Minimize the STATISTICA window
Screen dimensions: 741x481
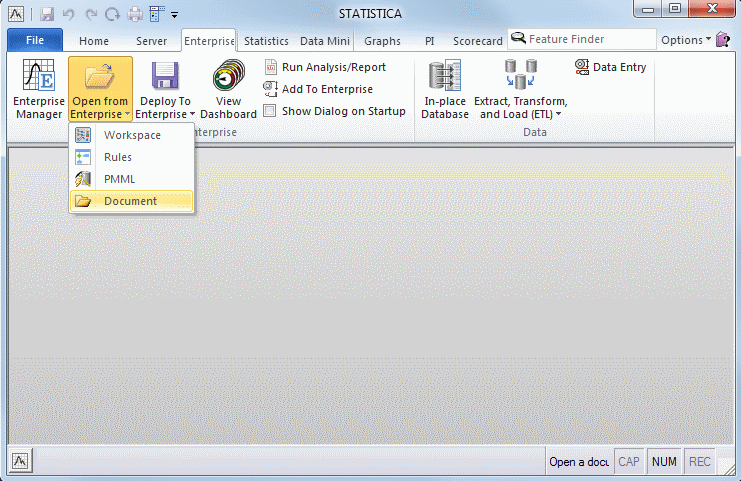pos(648,9)
